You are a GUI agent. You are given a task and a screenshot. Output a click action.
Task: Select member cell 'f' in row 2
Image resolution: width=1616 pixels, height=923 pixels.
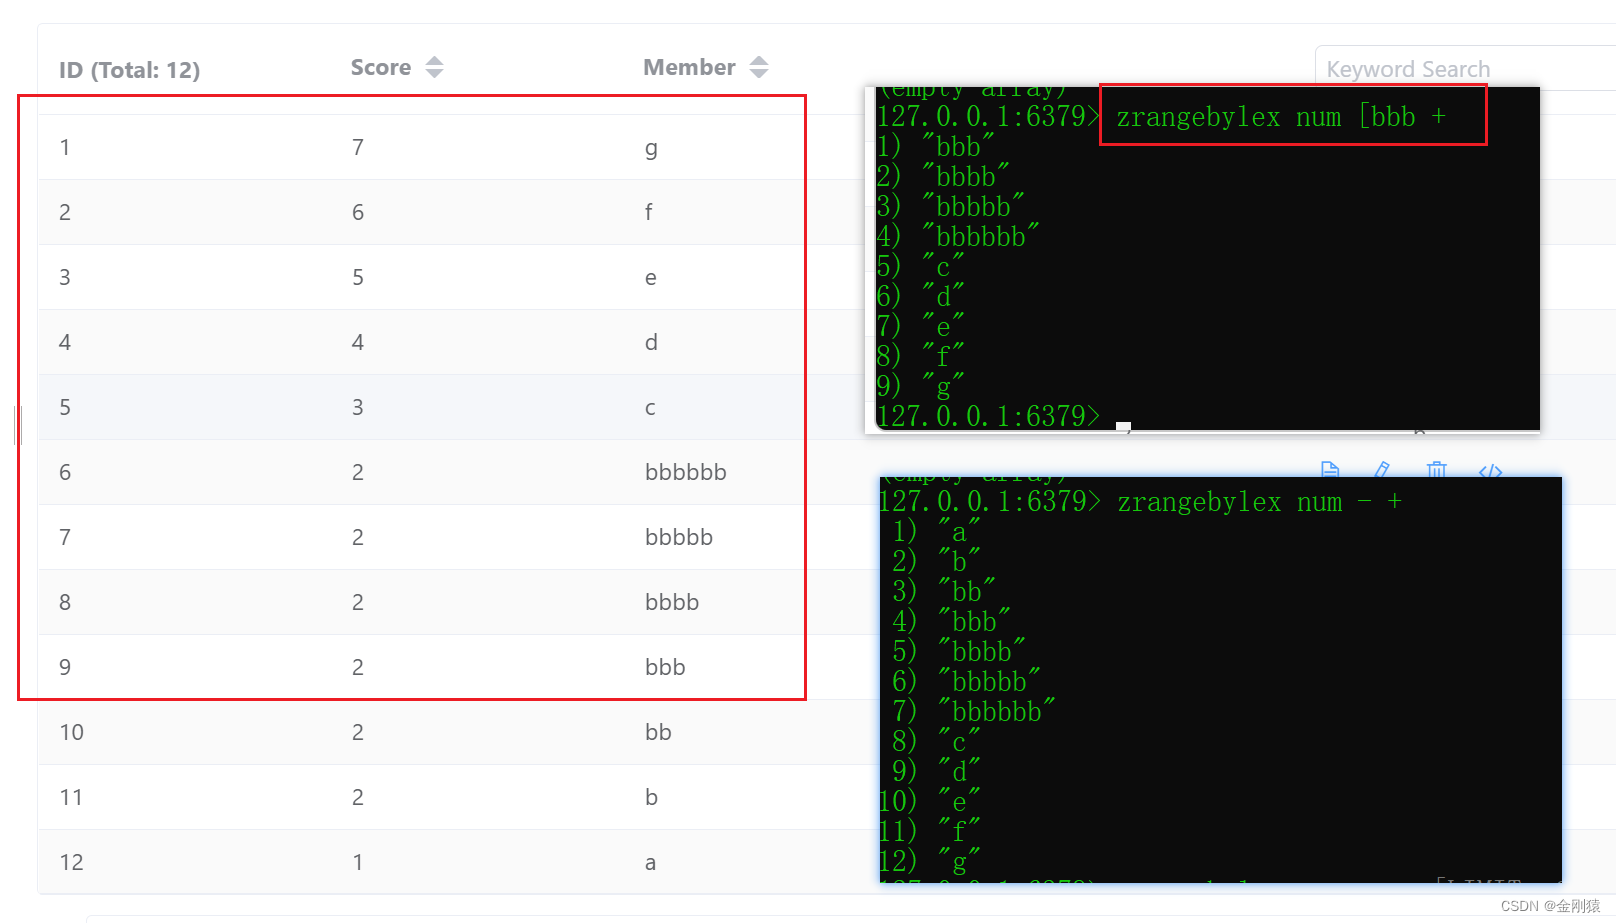coord(648,212)
